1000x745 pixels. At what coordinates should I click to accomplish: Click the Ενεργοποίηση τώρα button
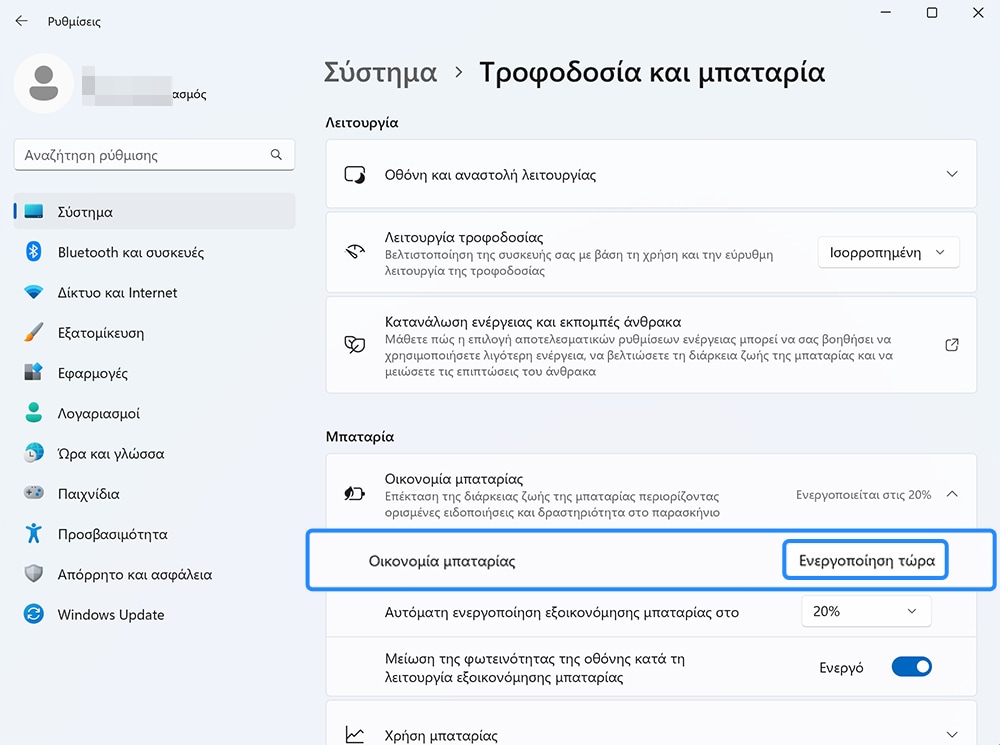pyautogui.click(x=865, y=560)
